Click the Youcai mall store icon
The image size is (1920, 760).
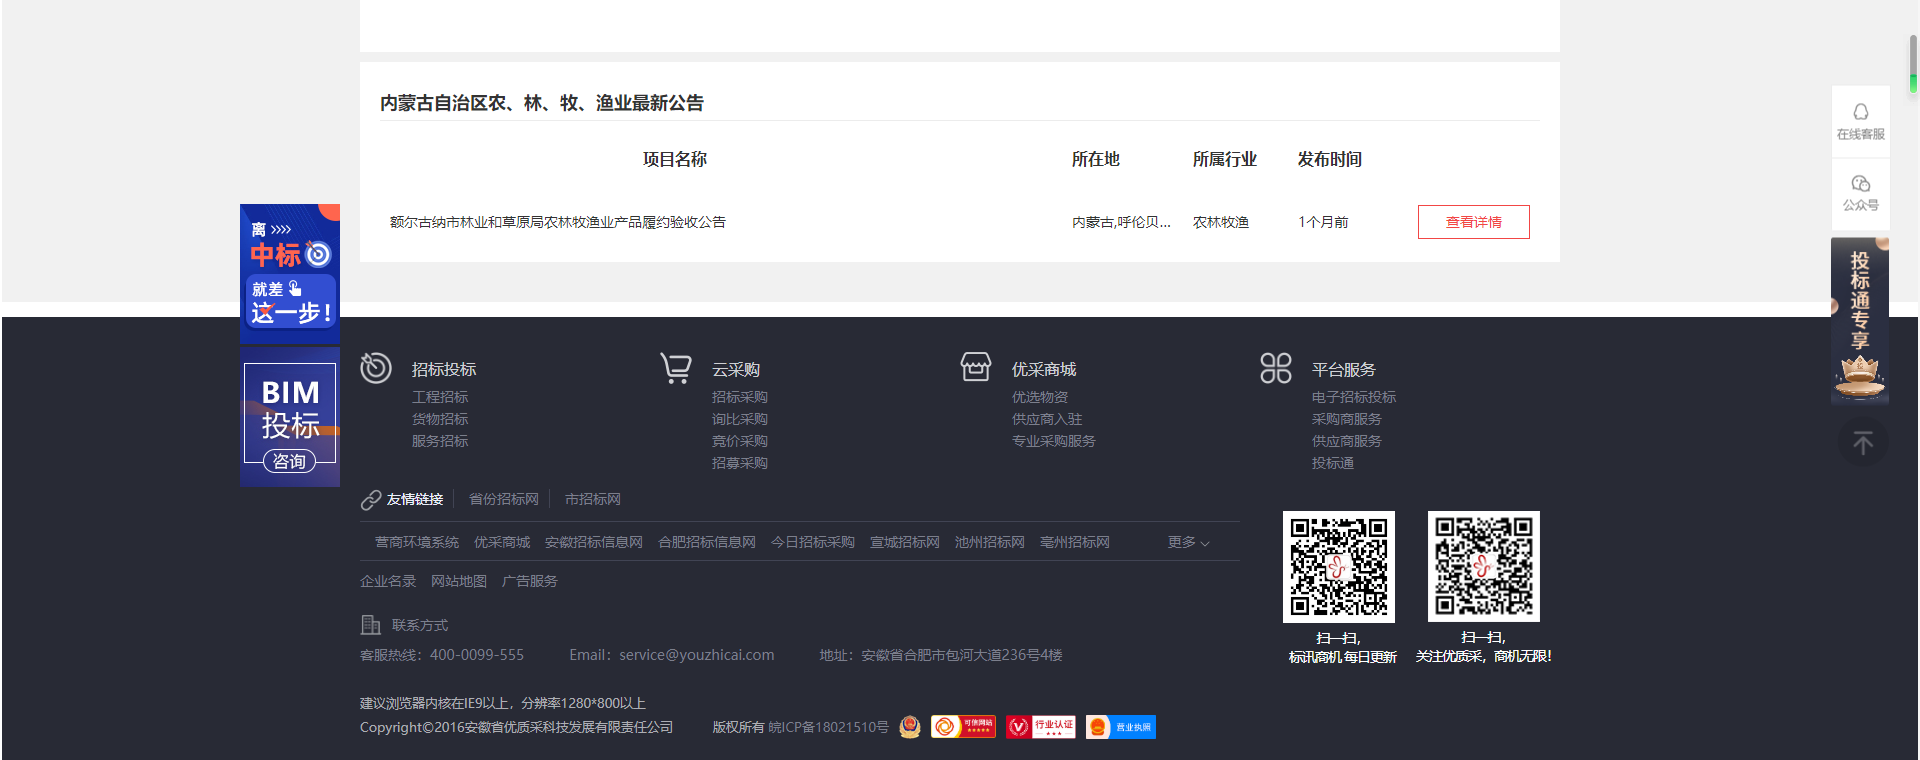pyautogui.click(x=976, y=368)
